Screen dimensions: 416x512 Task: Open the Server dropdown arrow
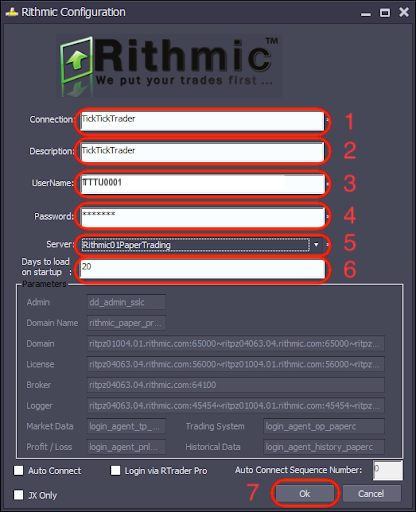pos(316,245)
